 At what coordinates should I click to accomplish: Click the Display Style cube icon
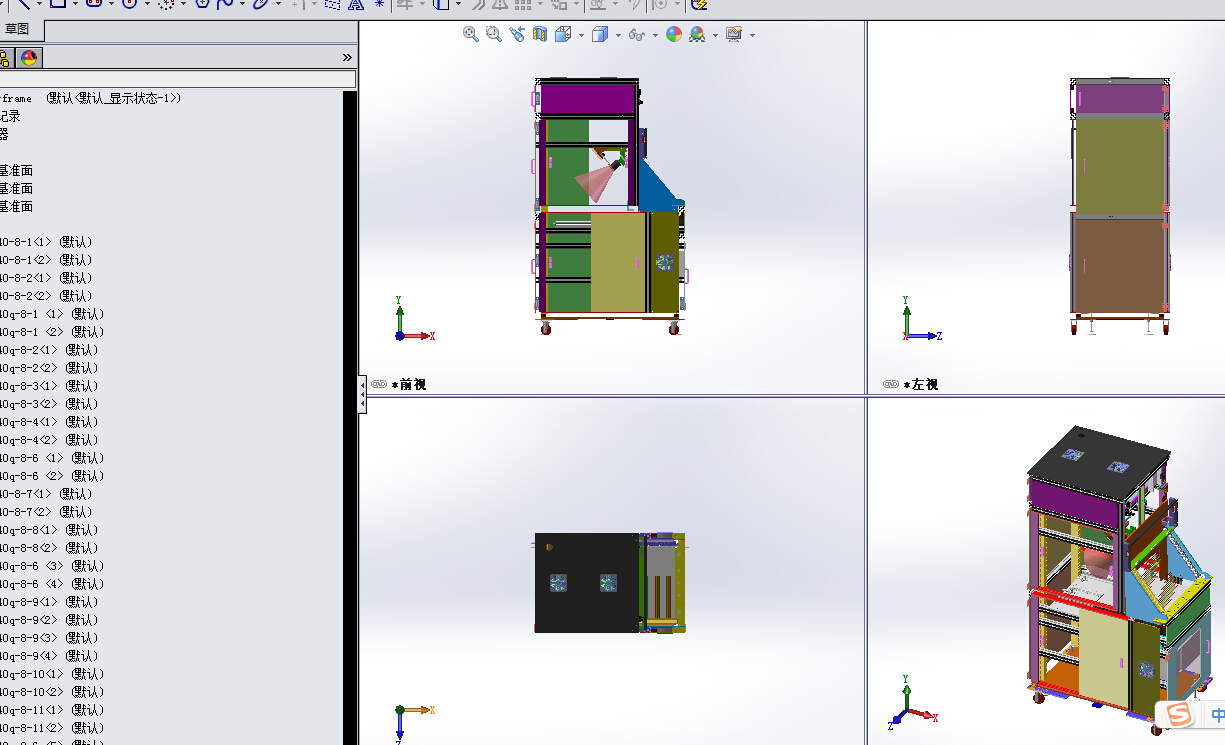(599, 34)
